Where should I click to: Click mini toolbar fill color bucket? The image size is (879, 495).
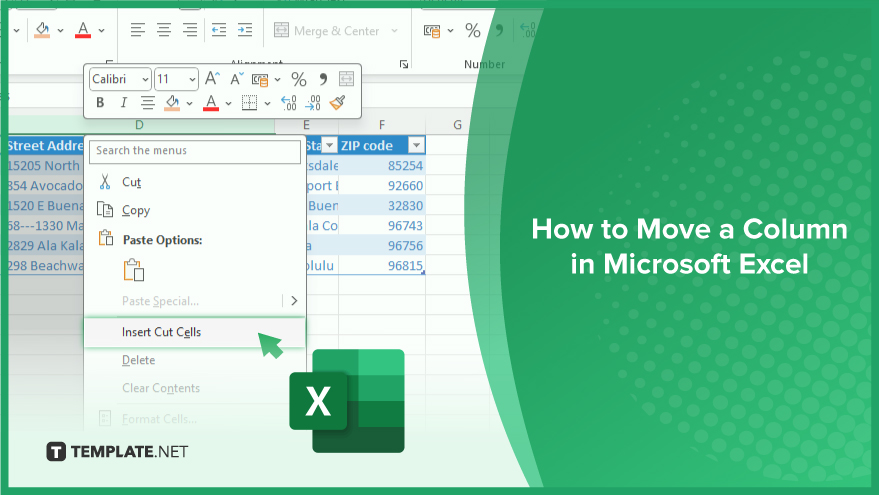pos(172,103)
